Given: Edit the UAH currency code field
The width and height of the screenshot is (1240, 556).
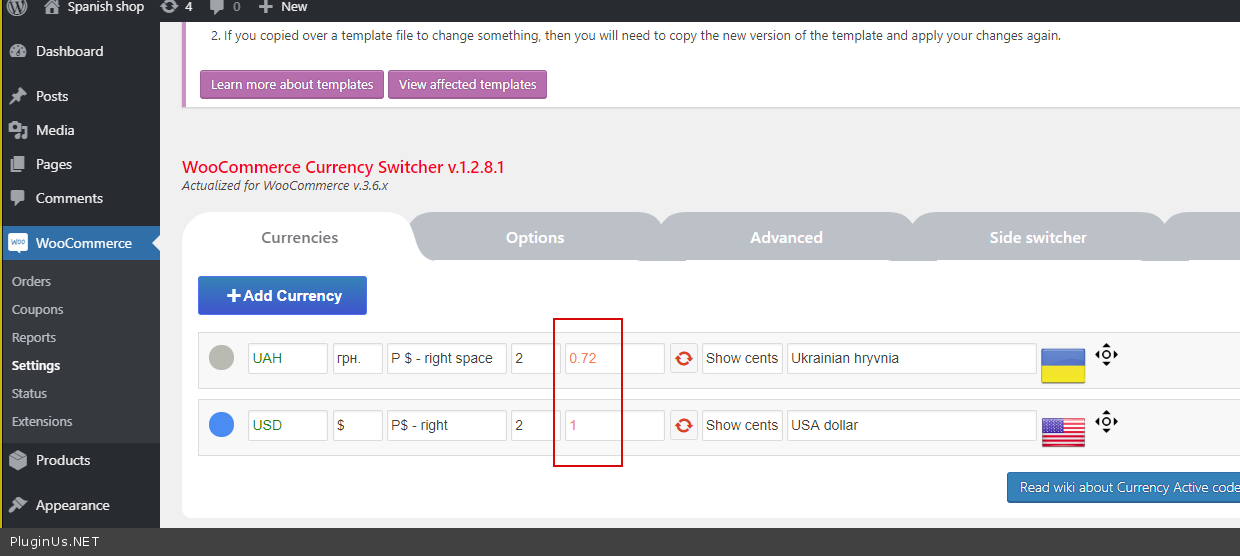Looking at the screenshot, I should pyautogui.click(x=288, y=358).
